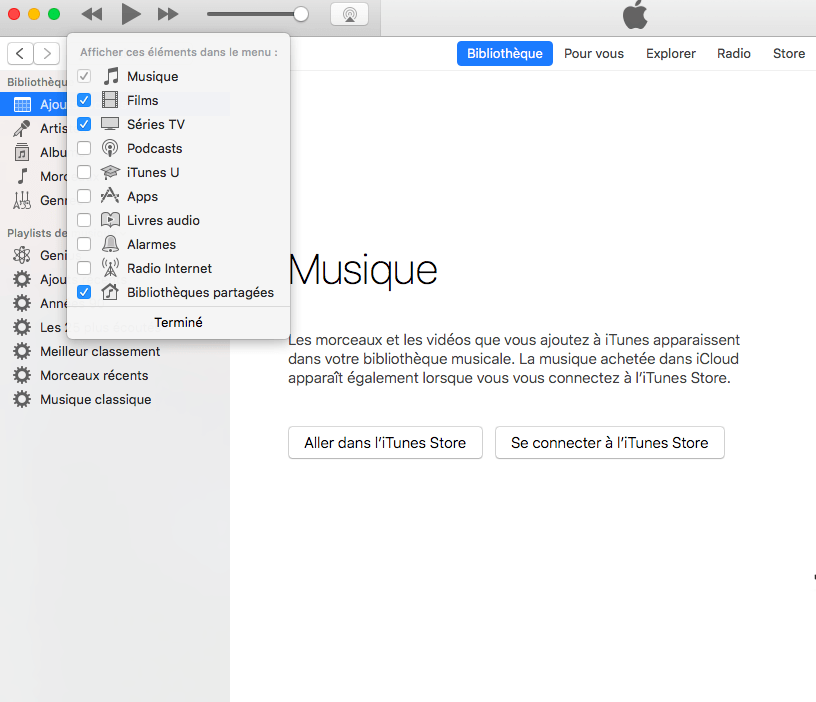Open Meilleur classement smart playlist

click(100, 351)
